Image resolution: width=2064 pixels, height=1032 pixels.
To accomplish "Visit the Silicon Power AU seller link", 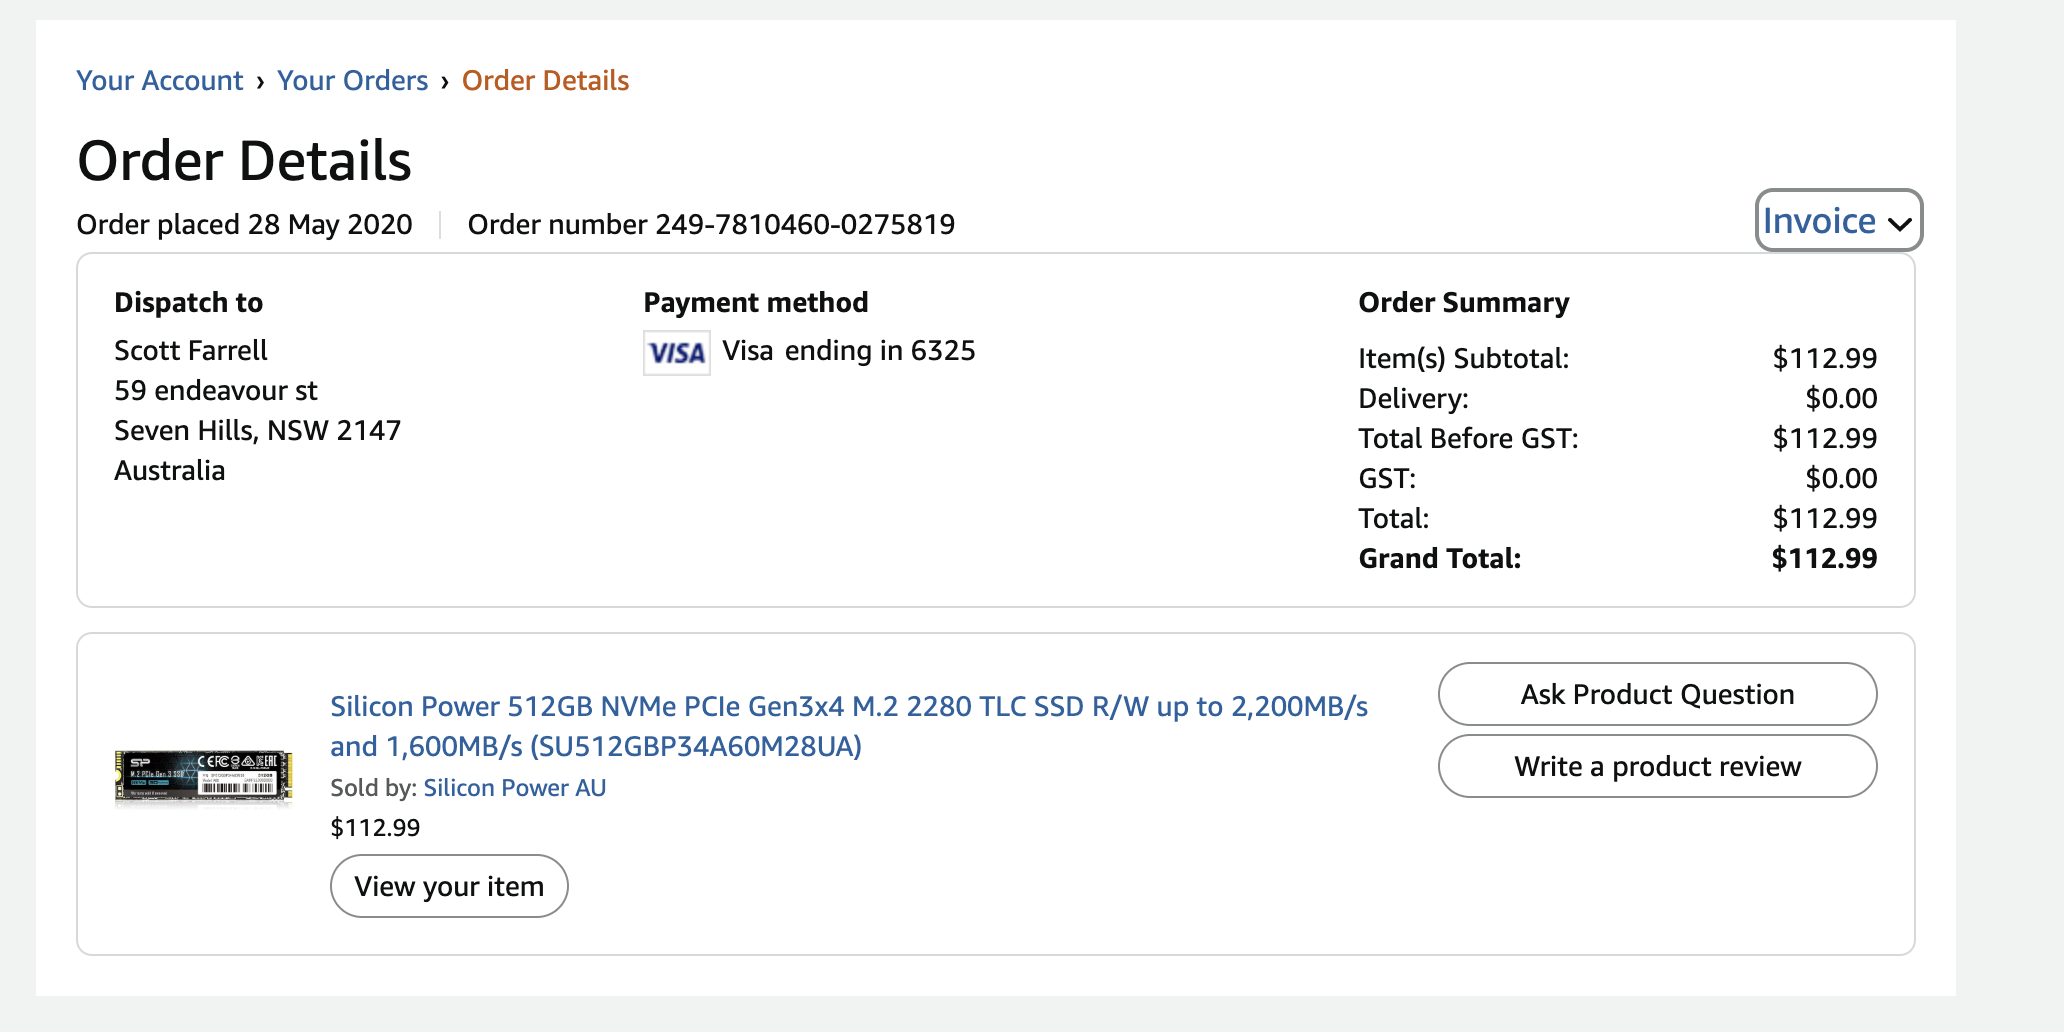I will coord(514,788).
